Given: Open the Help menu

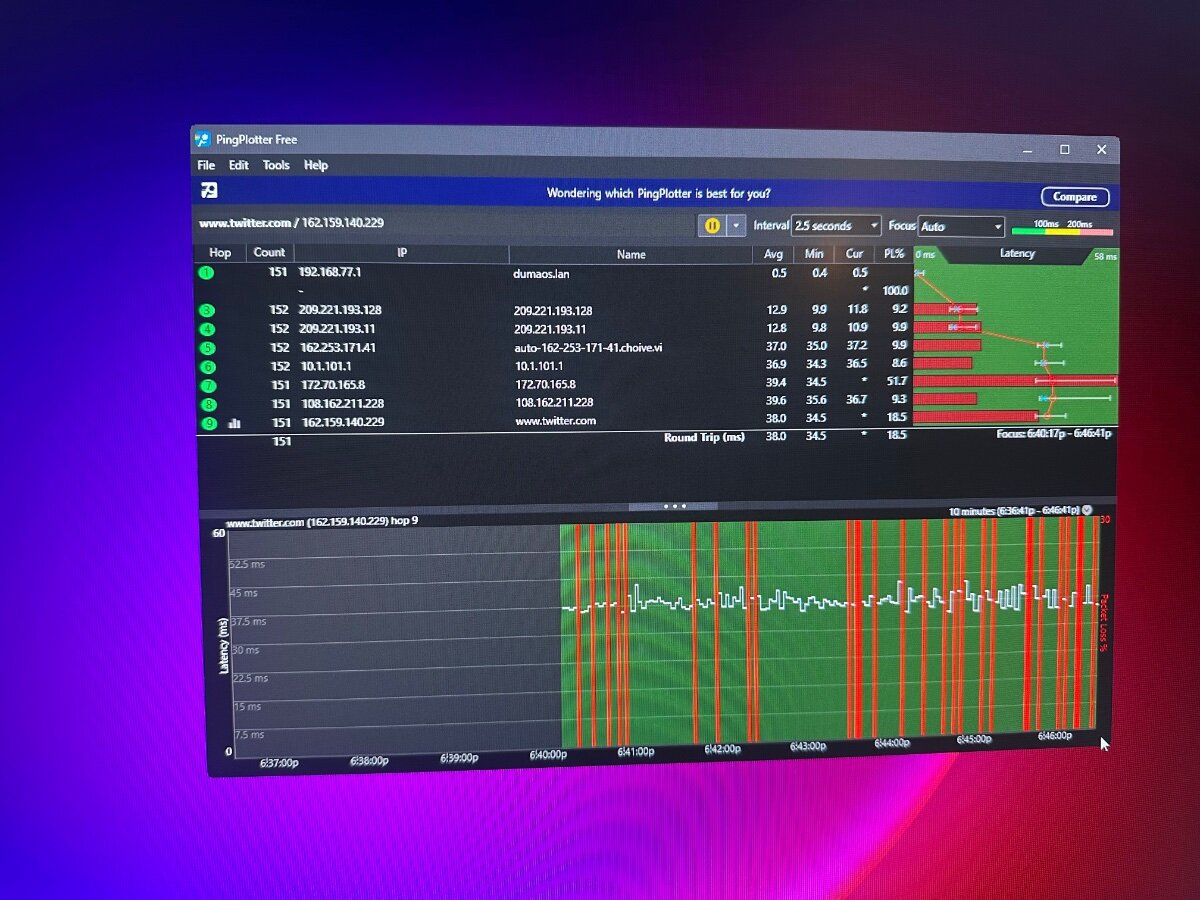Looking at the screenshot, I should click(x=316, y=166).
